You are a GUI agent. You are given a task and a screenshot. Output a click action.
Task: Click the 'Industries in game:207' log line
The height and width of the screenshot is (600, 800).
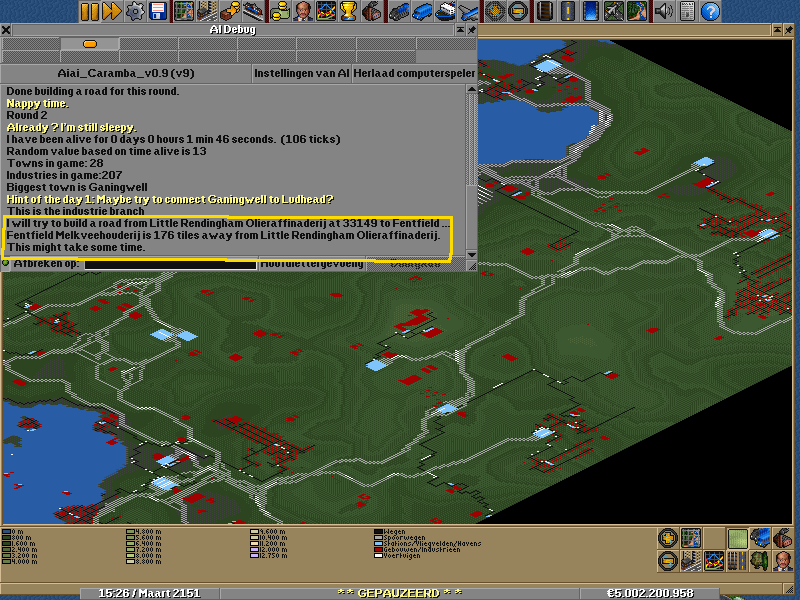64,175
